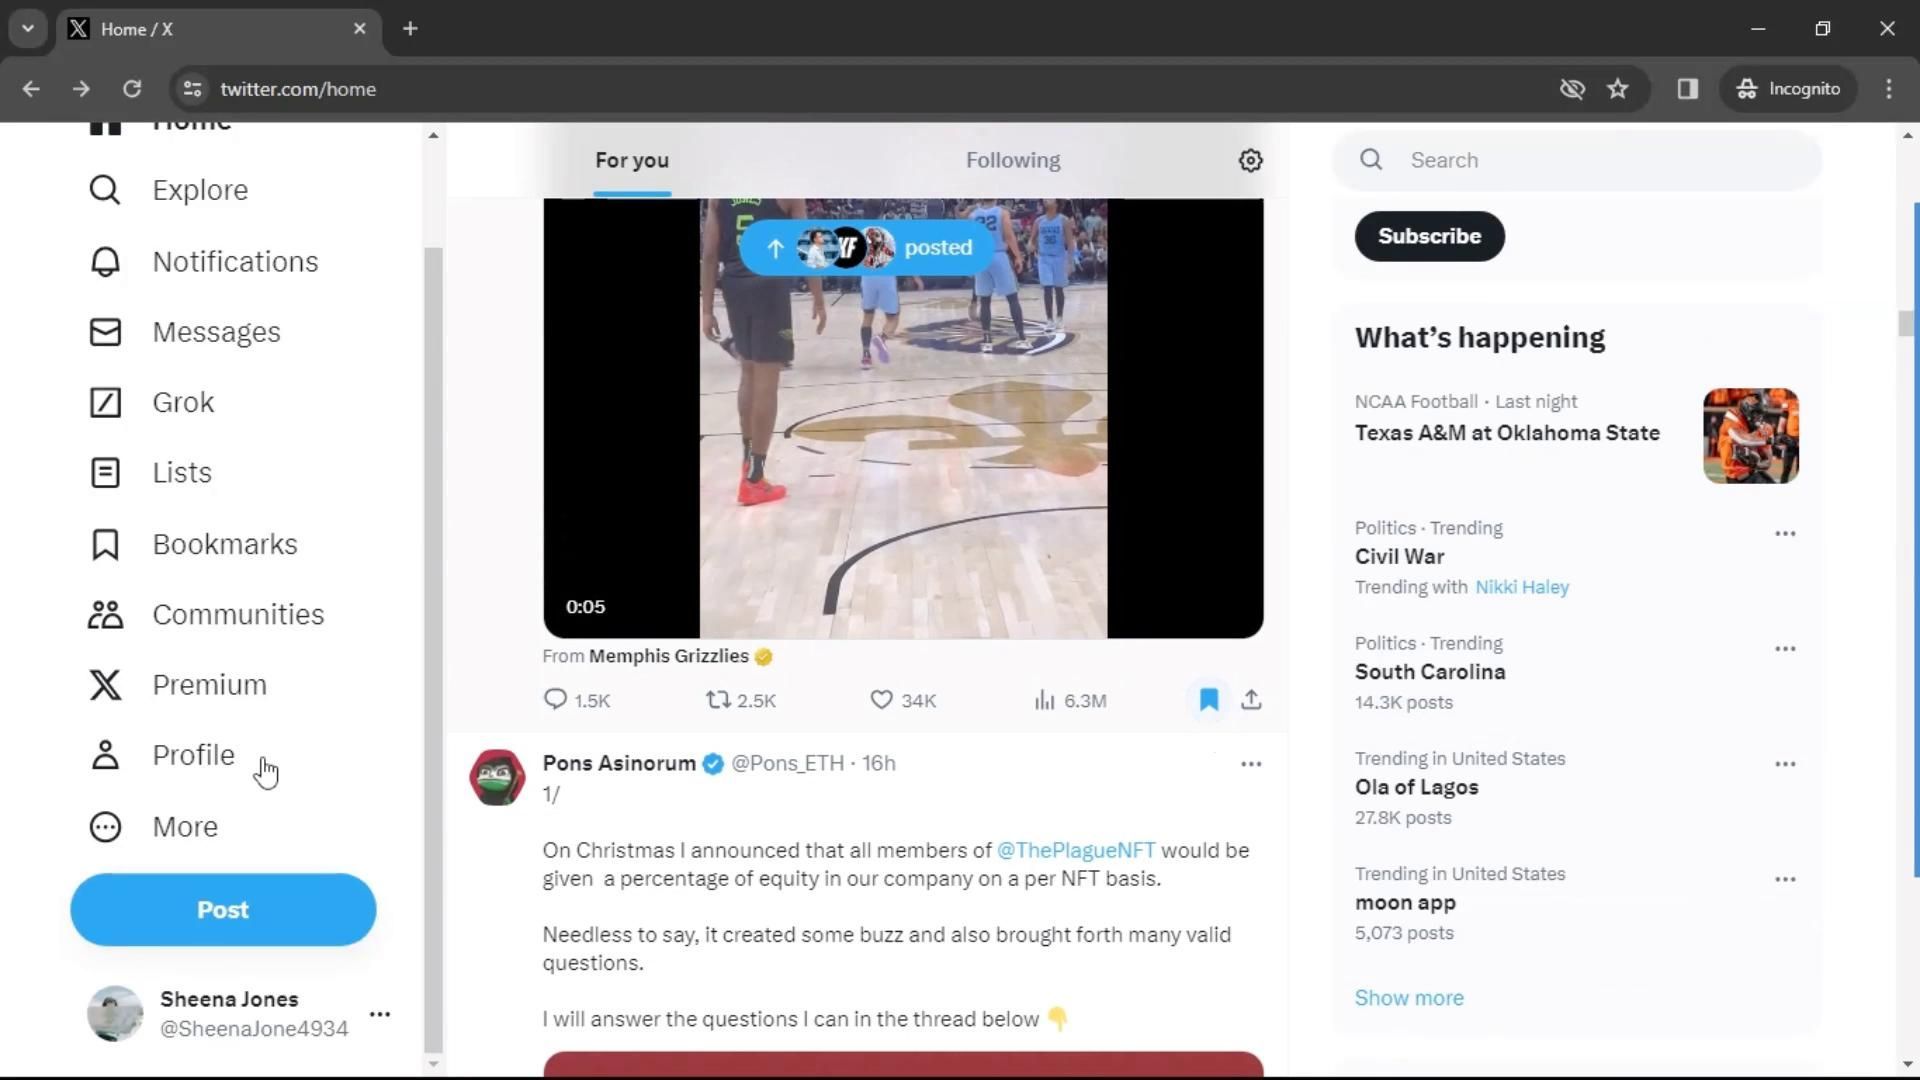Repost the Memphis Grizzlies video post
The image size is (1920, 1080).
coord(718,700)
